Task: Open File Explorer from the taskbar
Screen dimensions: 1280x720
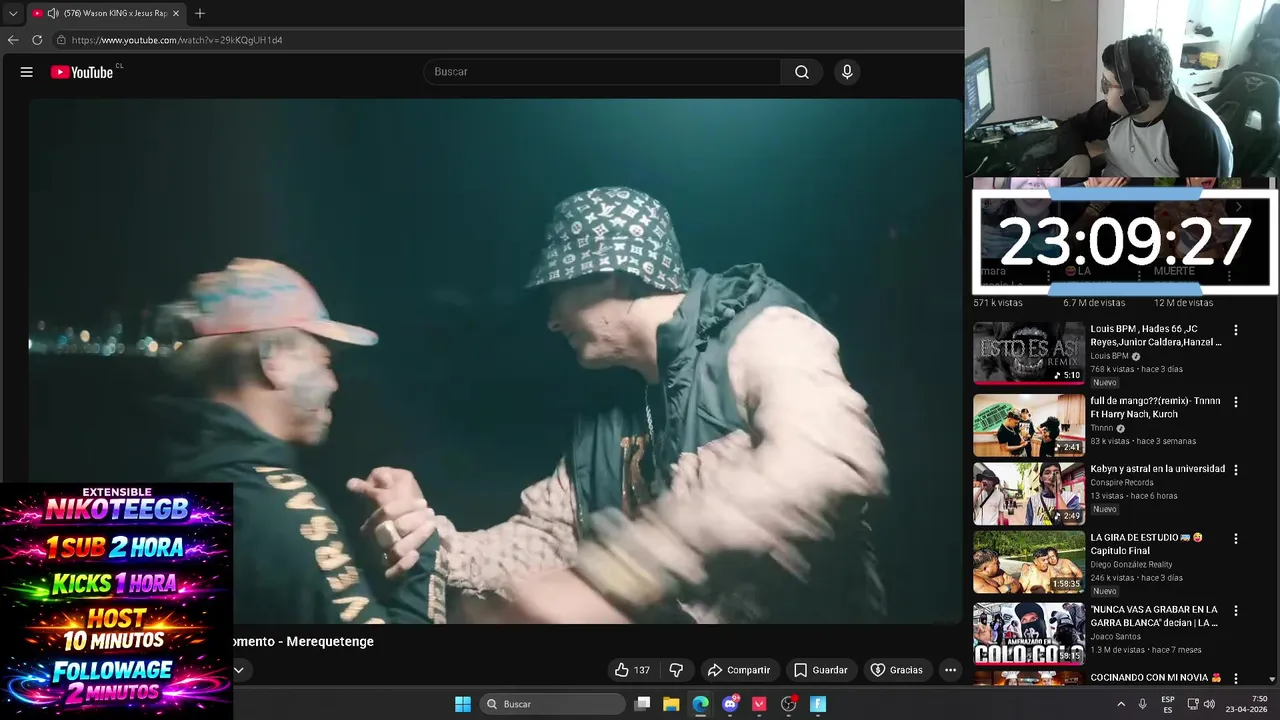Action: click(671, 704)
